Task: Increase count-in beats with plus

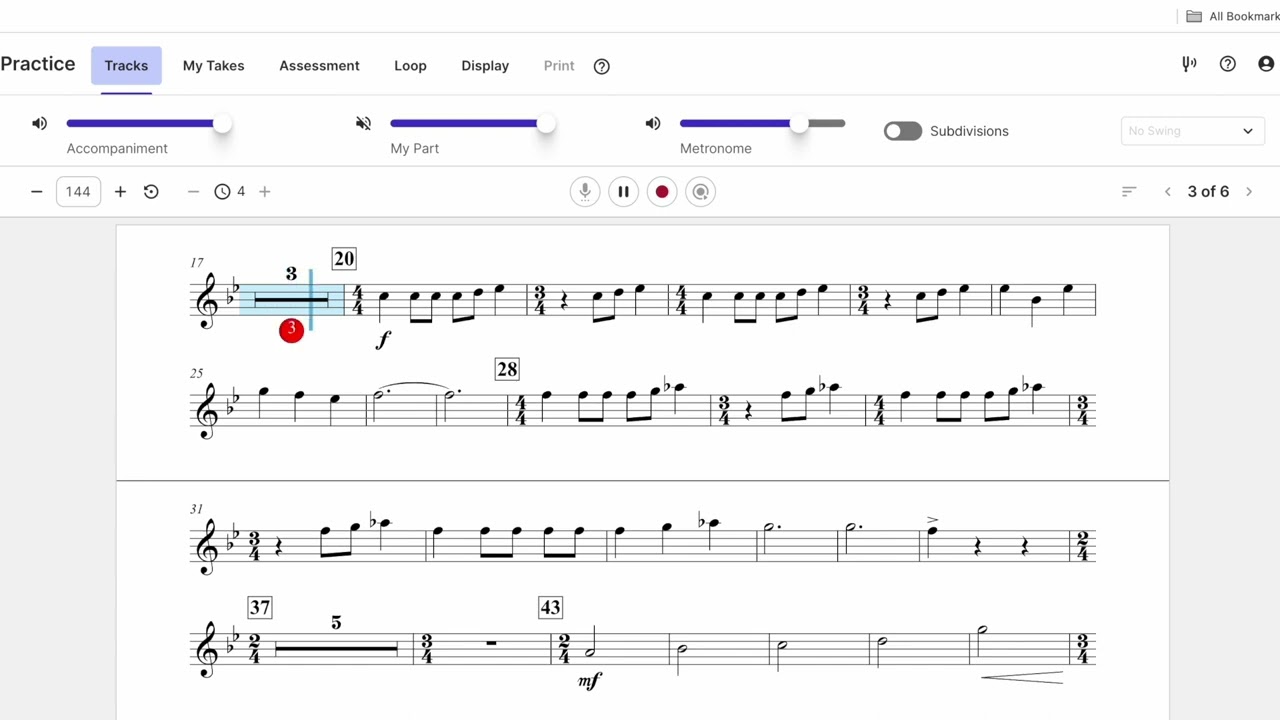Action: [264, 191]
